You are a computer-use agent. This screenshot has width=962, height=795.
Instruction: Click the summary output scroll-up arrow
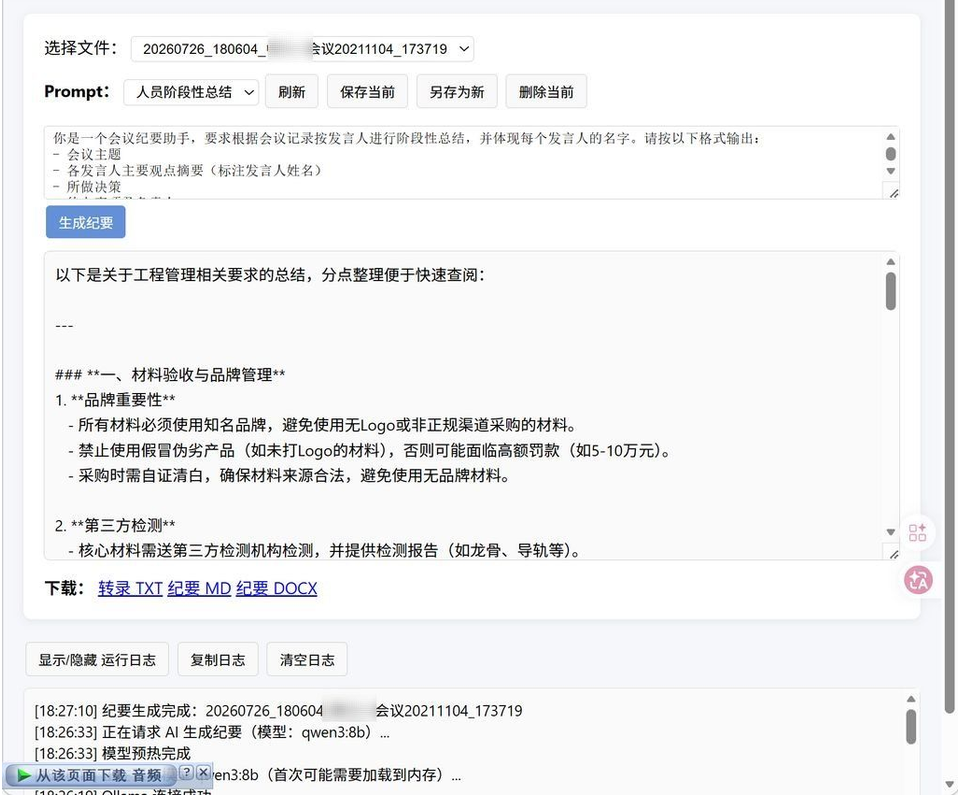coord(891,262)
